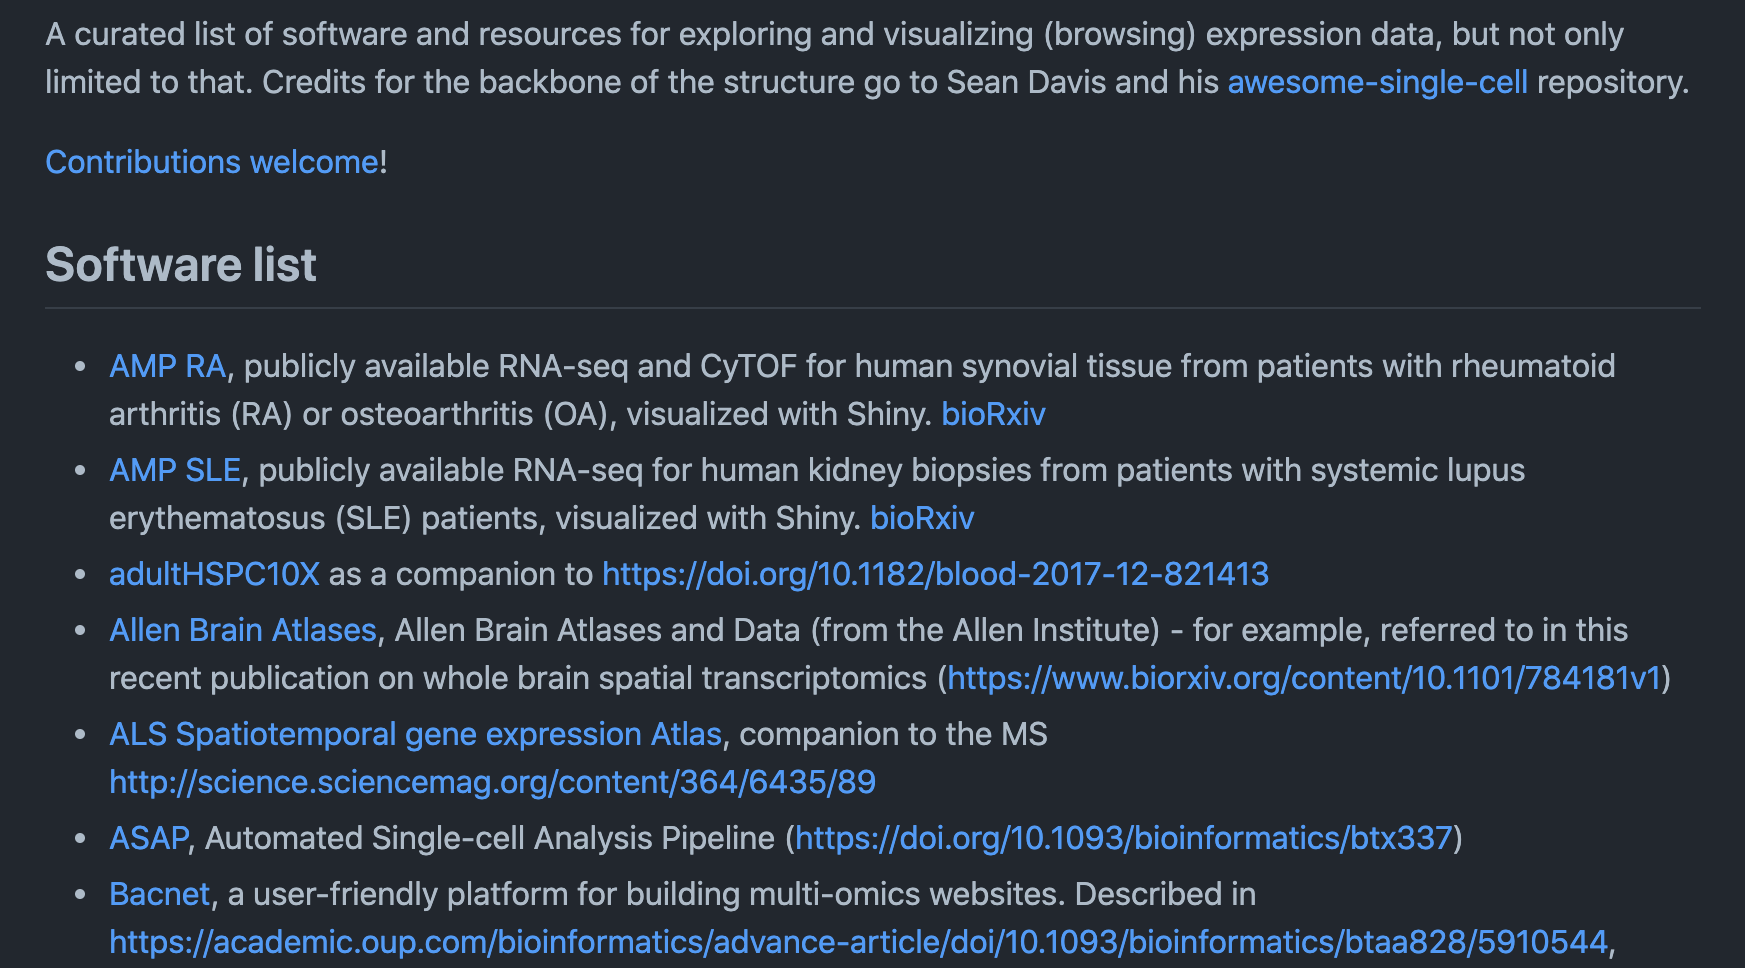1745x968 pixels.
Task: Open the AMP SLE link
Action: coord(175,470)
